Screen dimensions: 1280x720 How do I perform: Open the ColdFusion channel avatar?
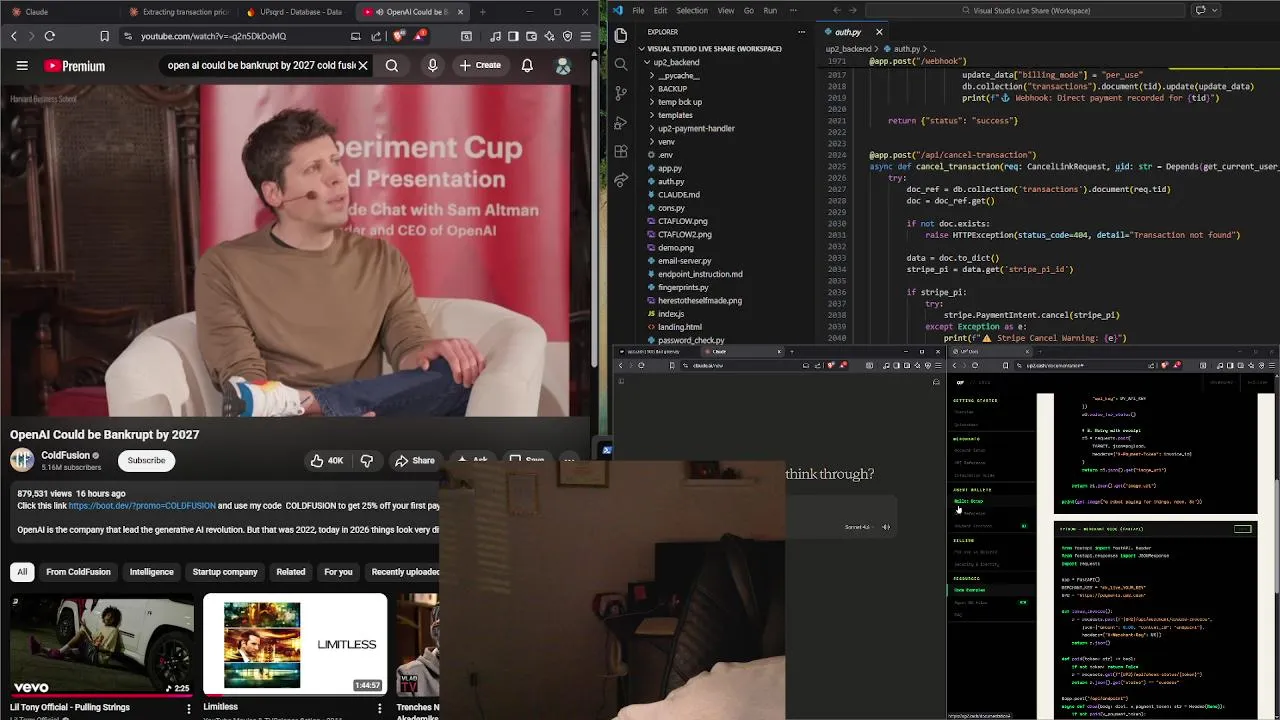coord(22,460)
